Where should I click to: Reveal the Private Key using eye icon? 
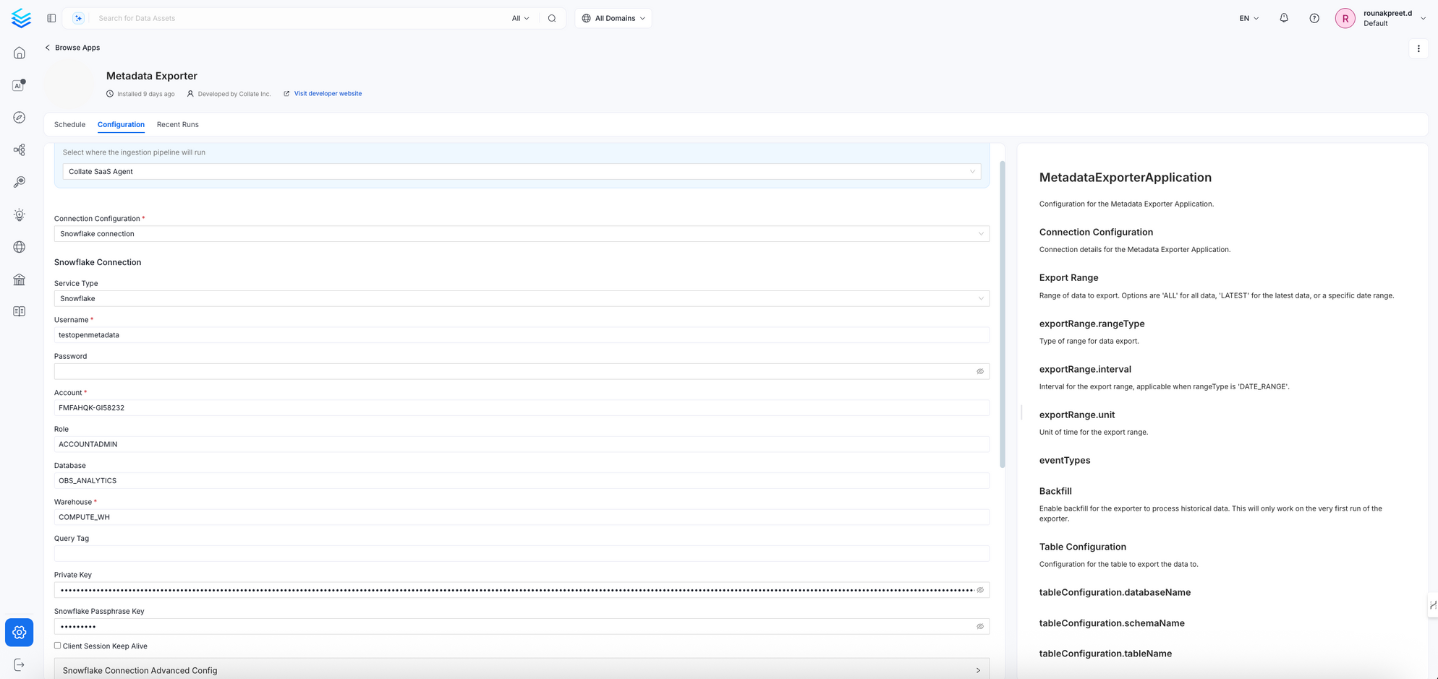pos(980,590)
